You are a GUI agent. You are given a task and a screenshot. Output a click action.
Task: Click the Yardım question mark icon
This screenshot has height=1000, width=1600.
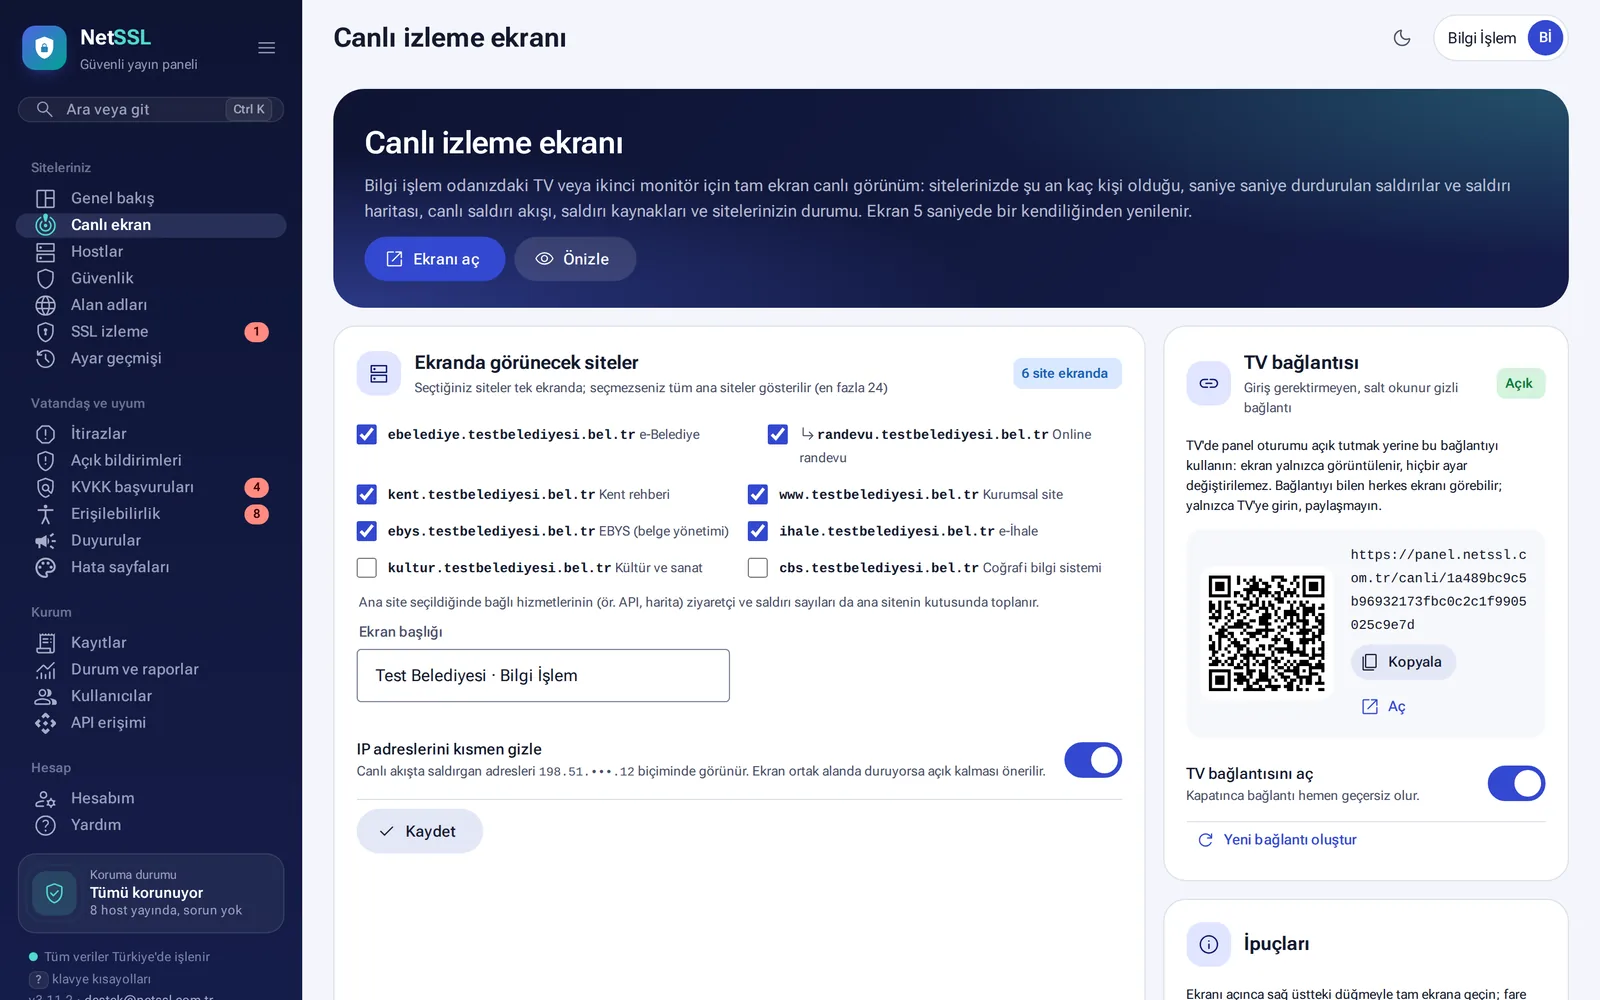click(x=45, y=825)
